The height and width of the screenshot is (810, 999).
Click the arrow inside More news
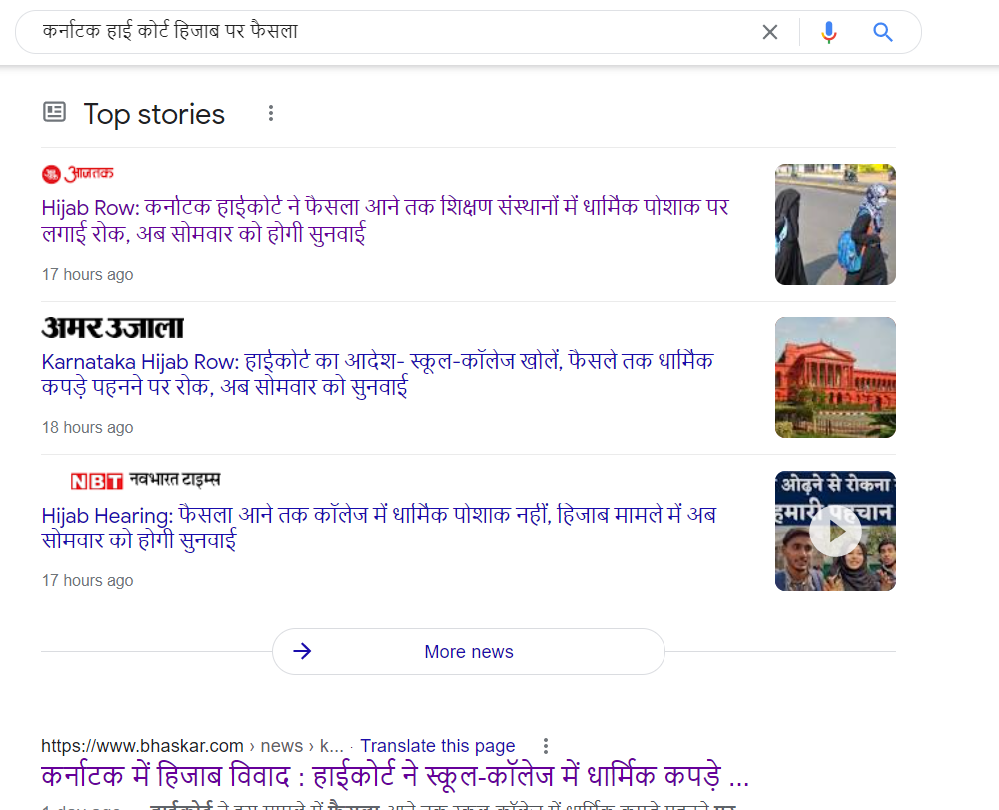pyautogui.click(x=302, y=652)
